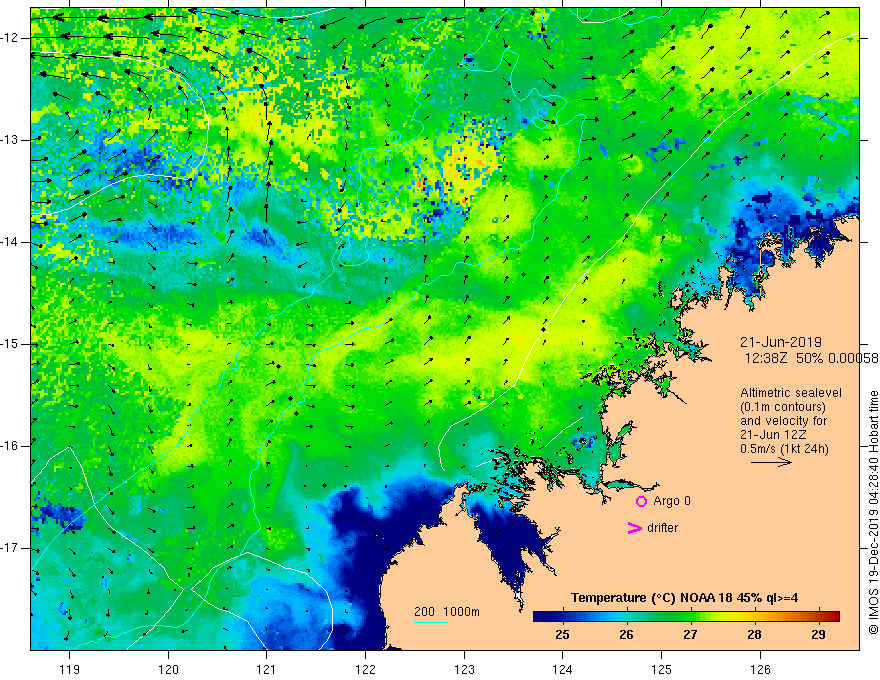Click longitude axis label 122
Viewport: 880px width, 680px height.
[365, 669]
